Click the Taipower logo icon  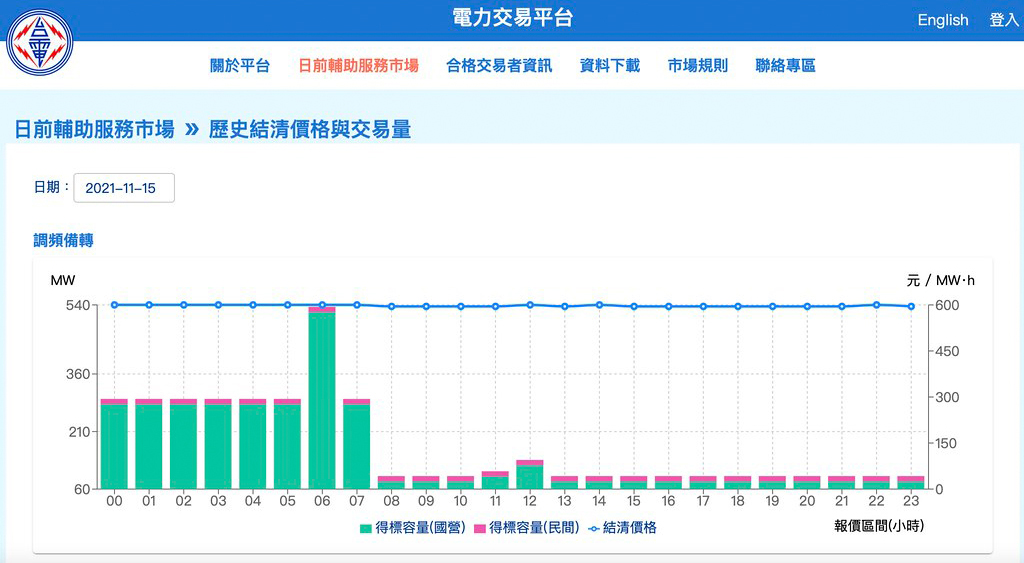[40, 44]
